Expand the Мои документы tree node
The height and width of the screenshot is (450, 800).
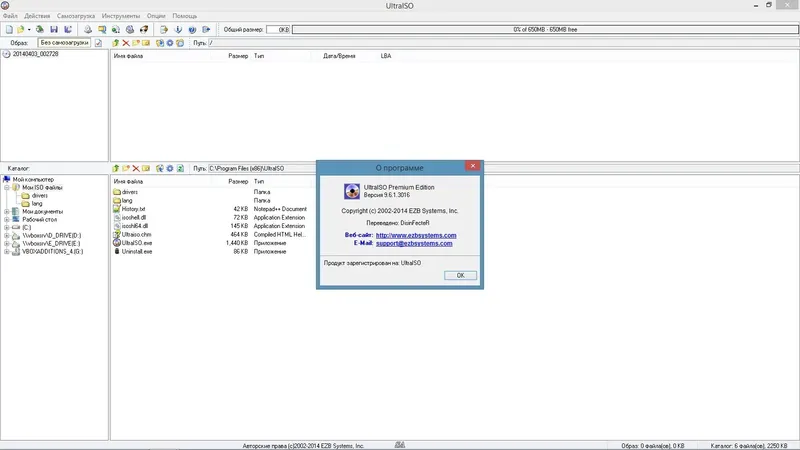pyautogui.click(x=7, y=212)
